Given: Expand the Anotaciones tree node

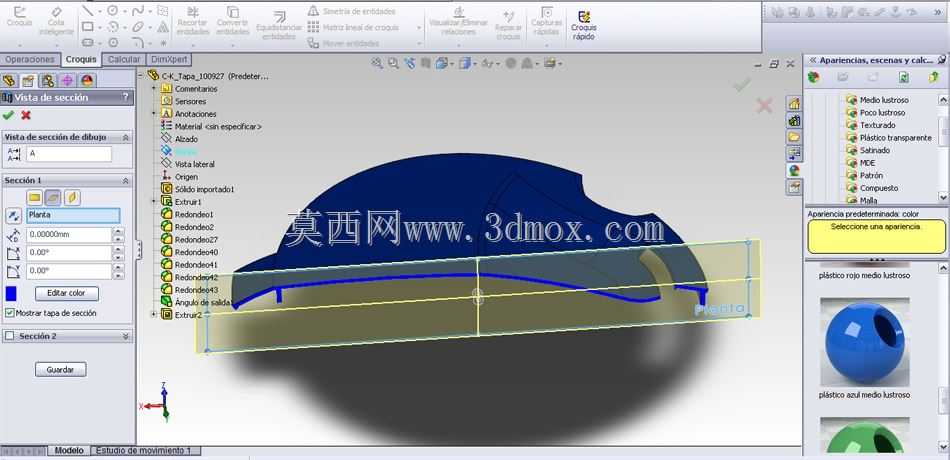Looking at the screenshot, I should point(154,113).
